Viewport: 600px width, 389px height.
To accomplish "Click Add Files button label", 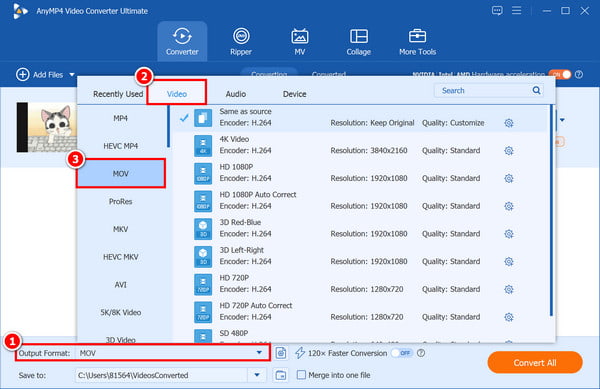I will (48, 75).
